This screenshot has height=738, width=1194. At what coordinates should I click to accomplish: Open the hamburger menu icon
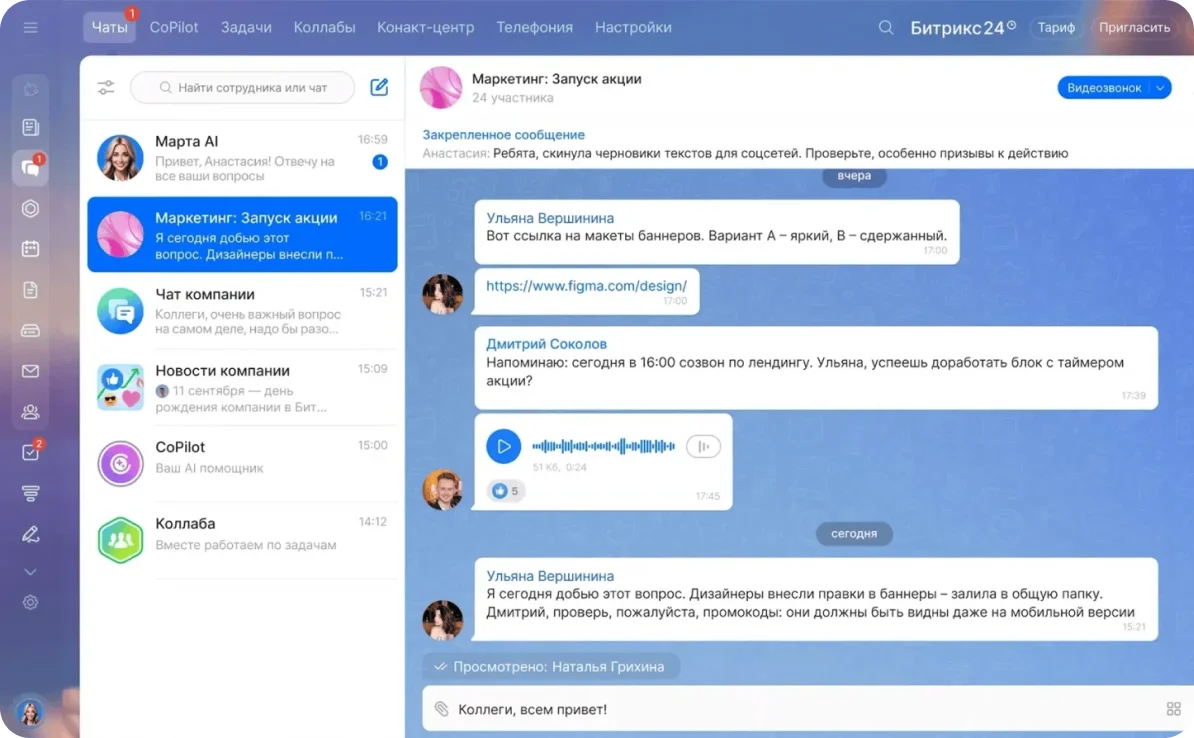pos(30,27)
